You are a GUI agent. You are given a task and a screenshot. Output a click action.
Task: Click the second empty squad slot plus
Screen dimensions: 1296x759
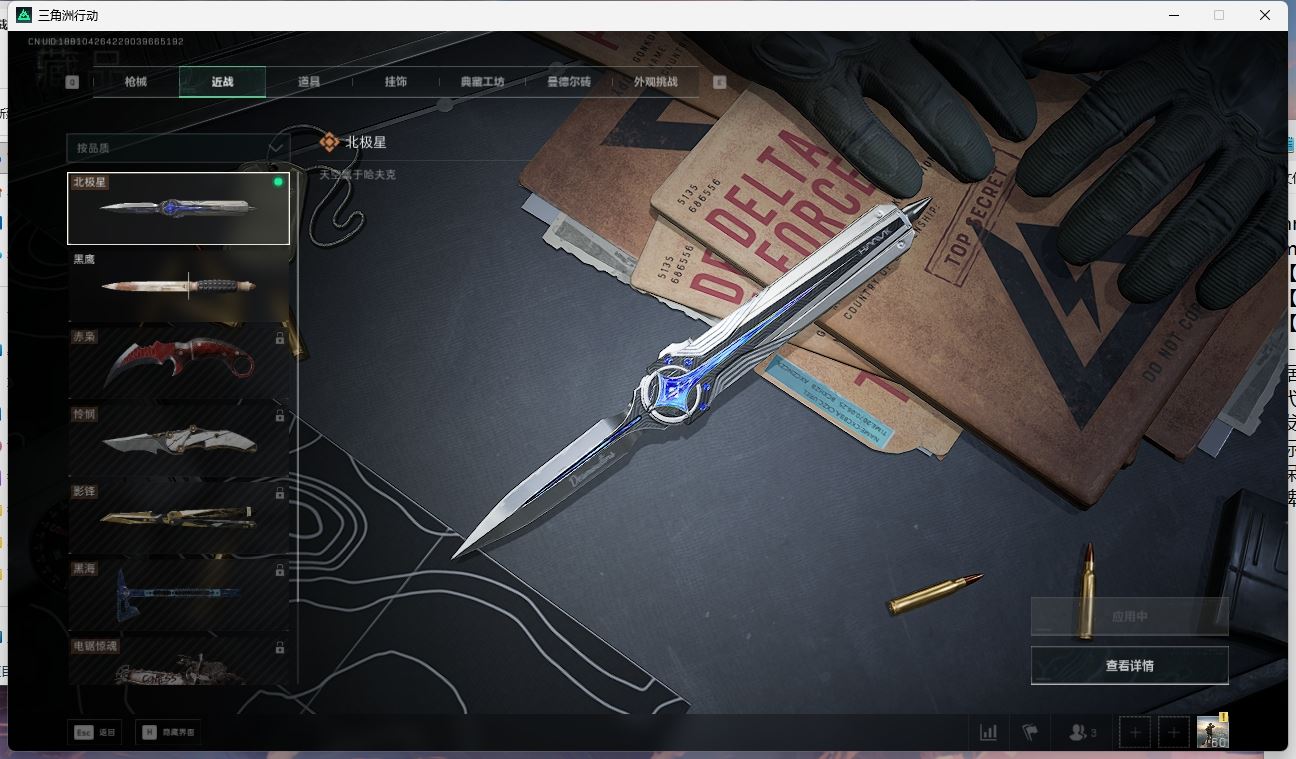(x=1174, y=732)
